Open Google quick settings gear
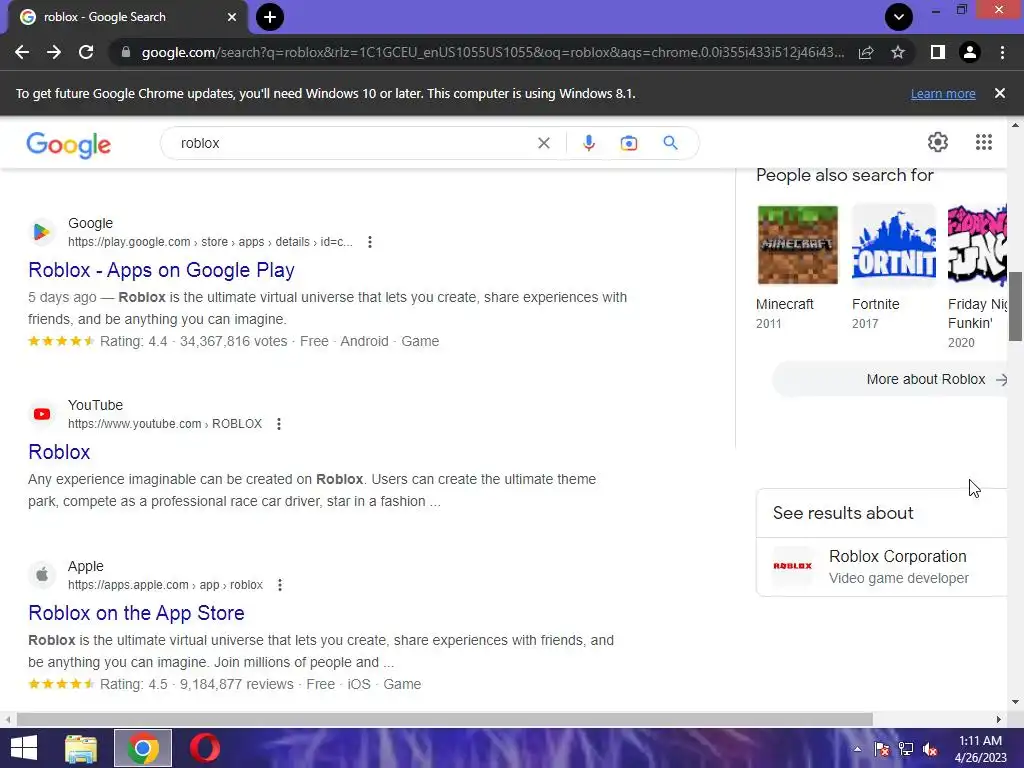This screenshot has width=1024, height=768. click(938, 142)
